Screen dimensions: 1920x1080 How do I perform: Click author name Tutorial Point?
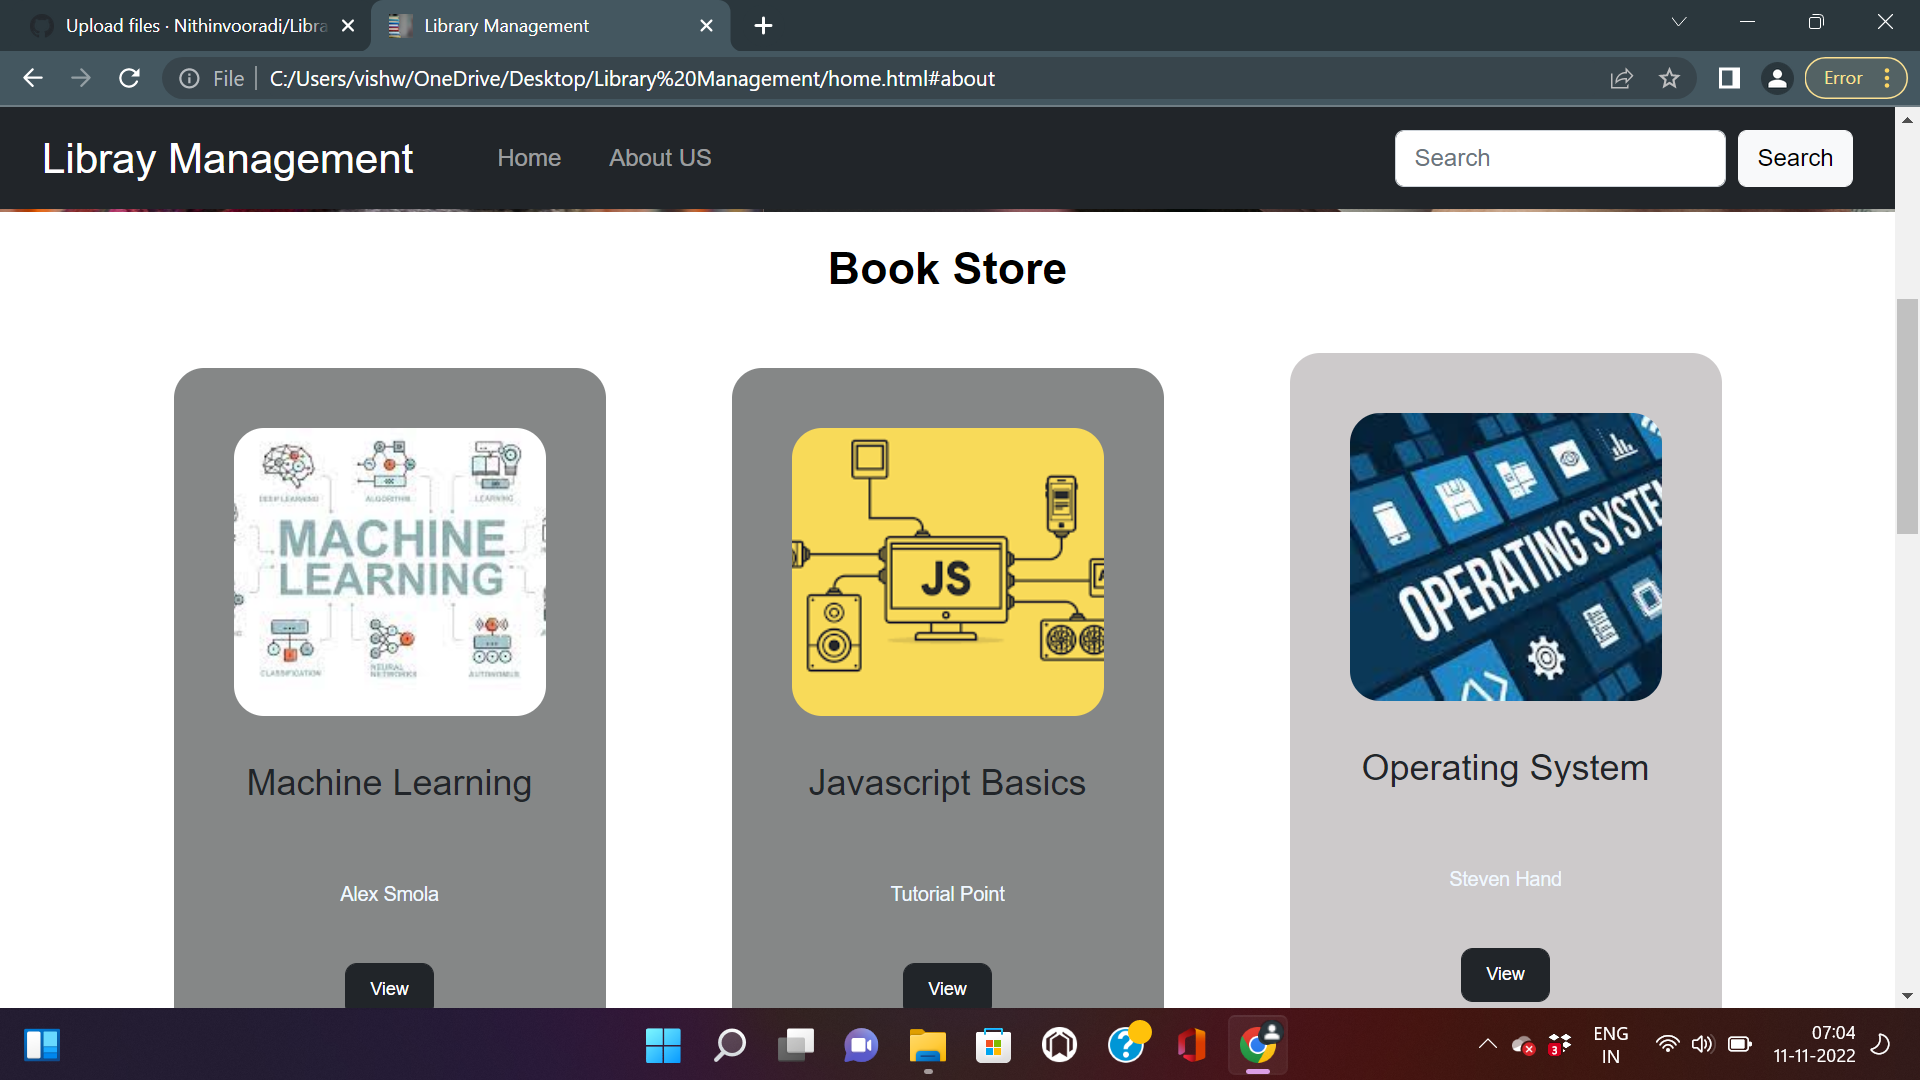tap(947, 894)
